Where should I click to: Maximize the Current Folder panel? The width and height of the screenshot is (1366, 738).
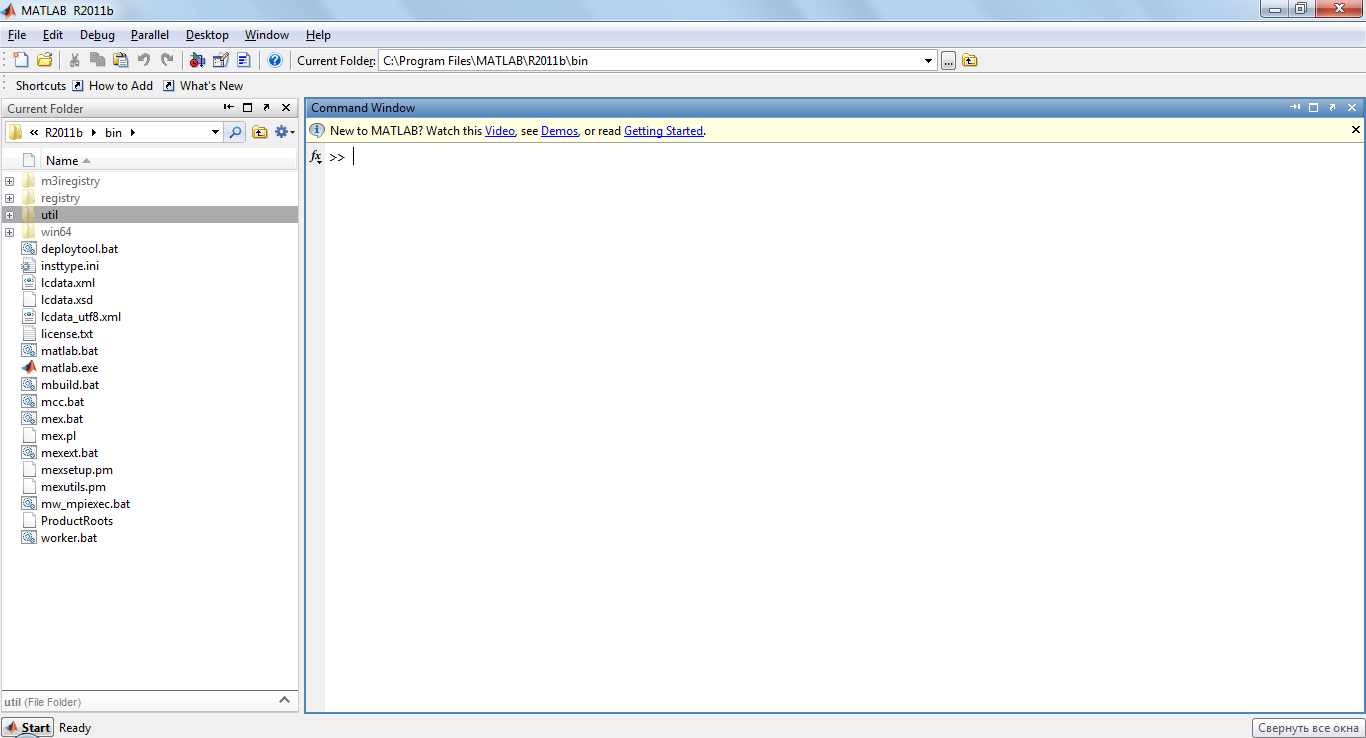click(x=248, y=108)
